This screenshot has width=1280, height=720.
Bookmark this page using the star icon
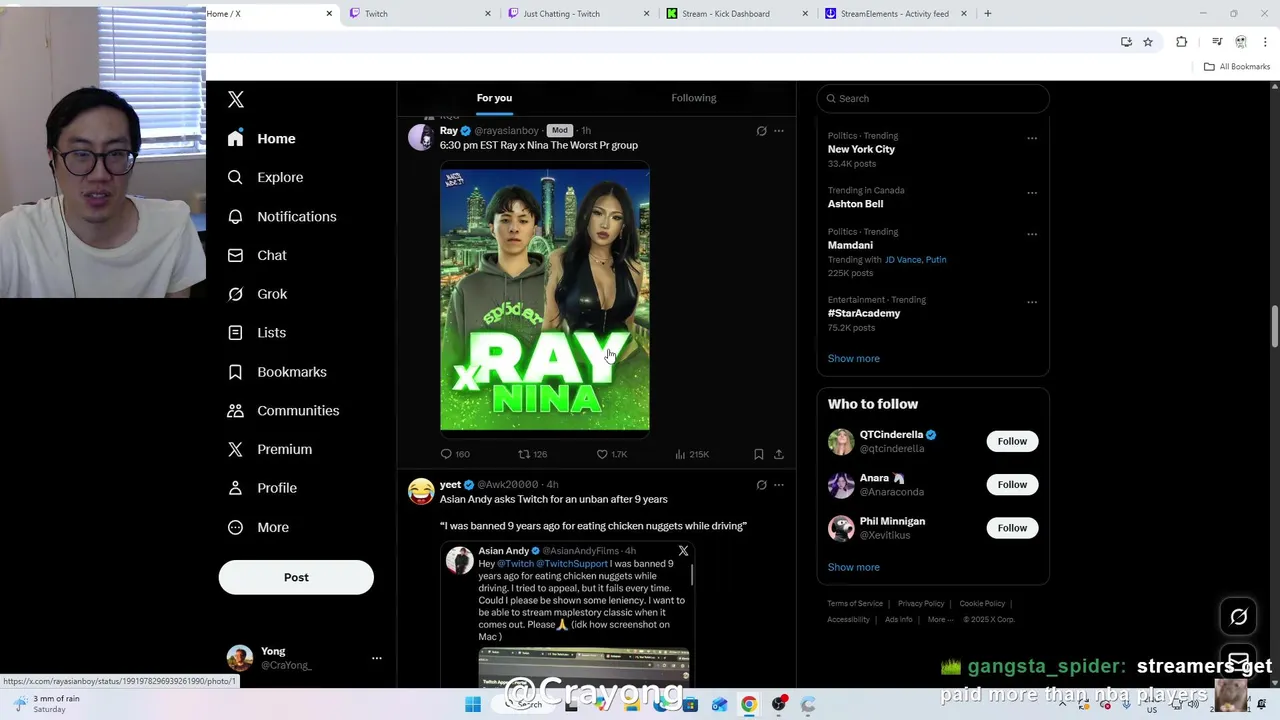coord(1148,41)
